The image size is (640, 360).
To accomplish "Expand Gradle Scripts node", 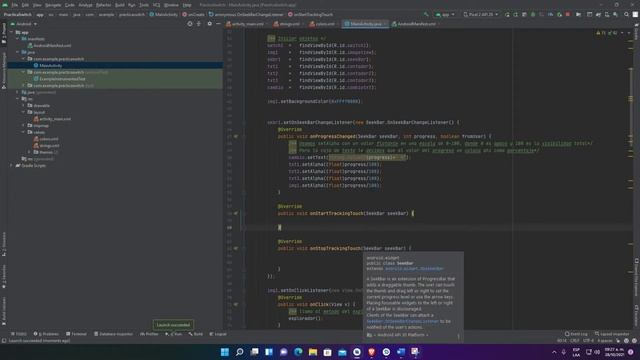I will pos(11,166).
